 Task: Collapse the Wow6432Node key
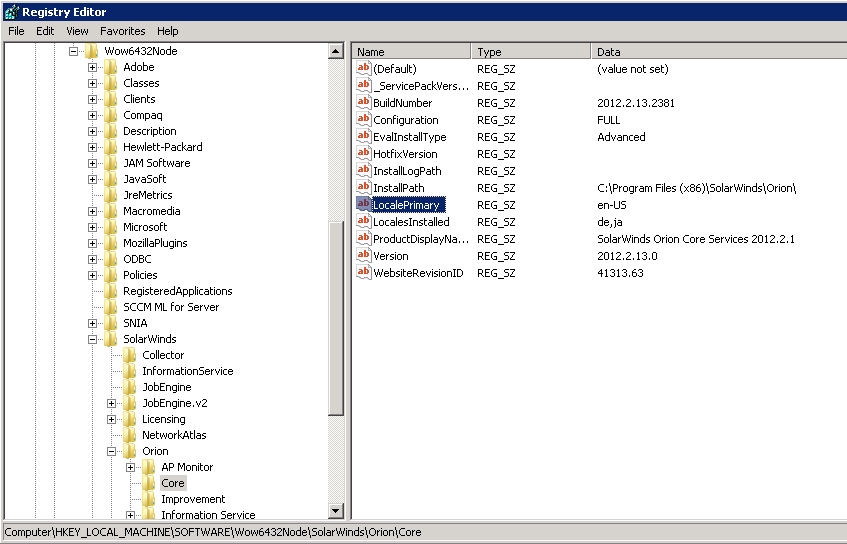[73, 51]
